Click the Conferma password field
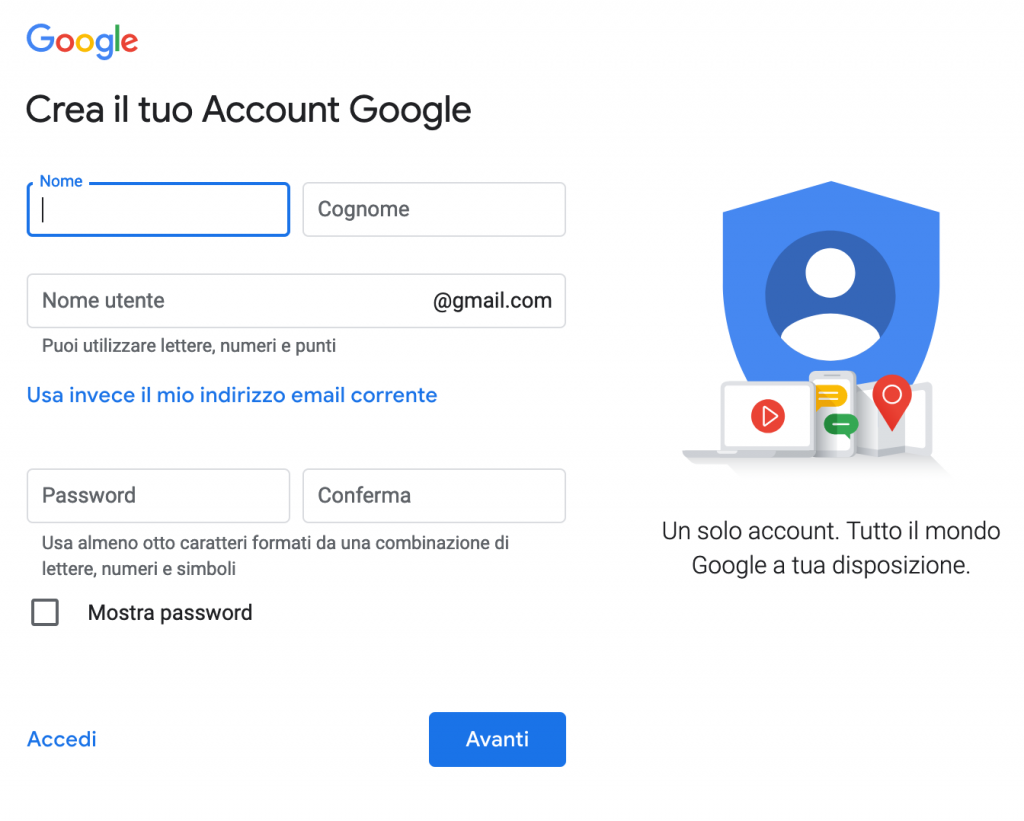Image resolution: width=1024 pixels, height=821 pixels. (x=434, y=496)
